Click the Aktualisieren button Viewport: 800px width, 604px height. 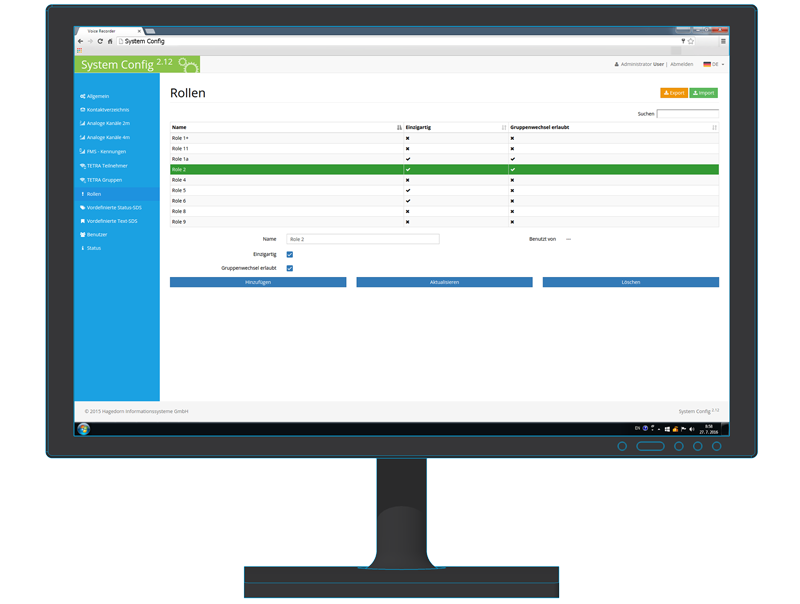pos(444,283)
